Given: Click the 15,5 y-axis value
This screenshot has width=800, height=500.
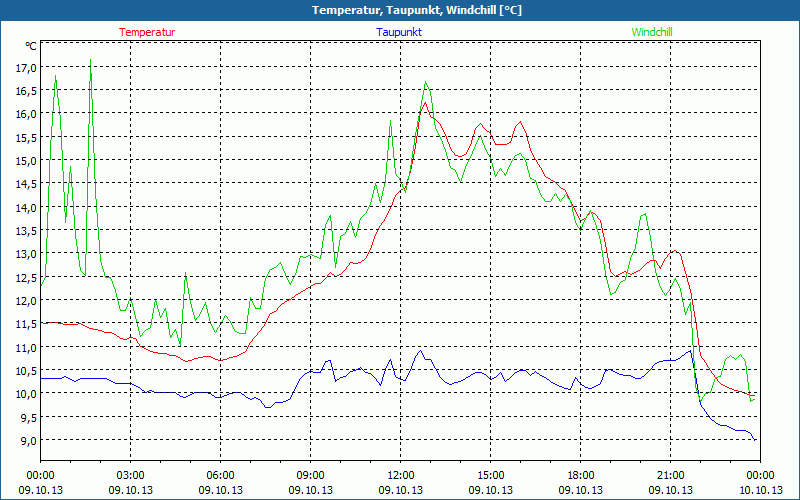Looking at the screenshot, I should 27,137.
